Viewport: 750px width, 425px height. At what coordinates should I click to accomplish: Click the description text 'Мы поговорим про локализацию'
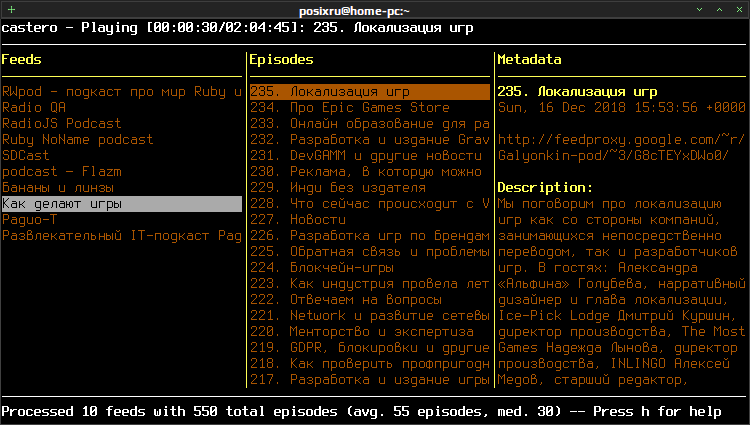pos(609,204)
